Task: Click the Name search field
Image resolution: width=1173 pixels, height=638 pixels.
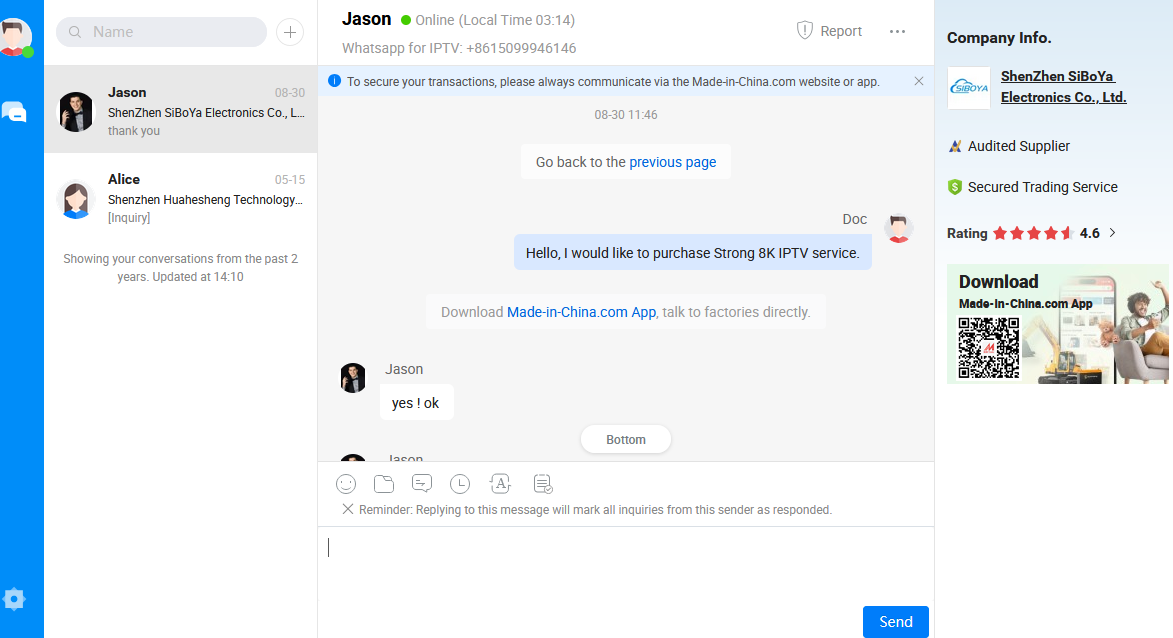Action: click(x=170, y=32)
